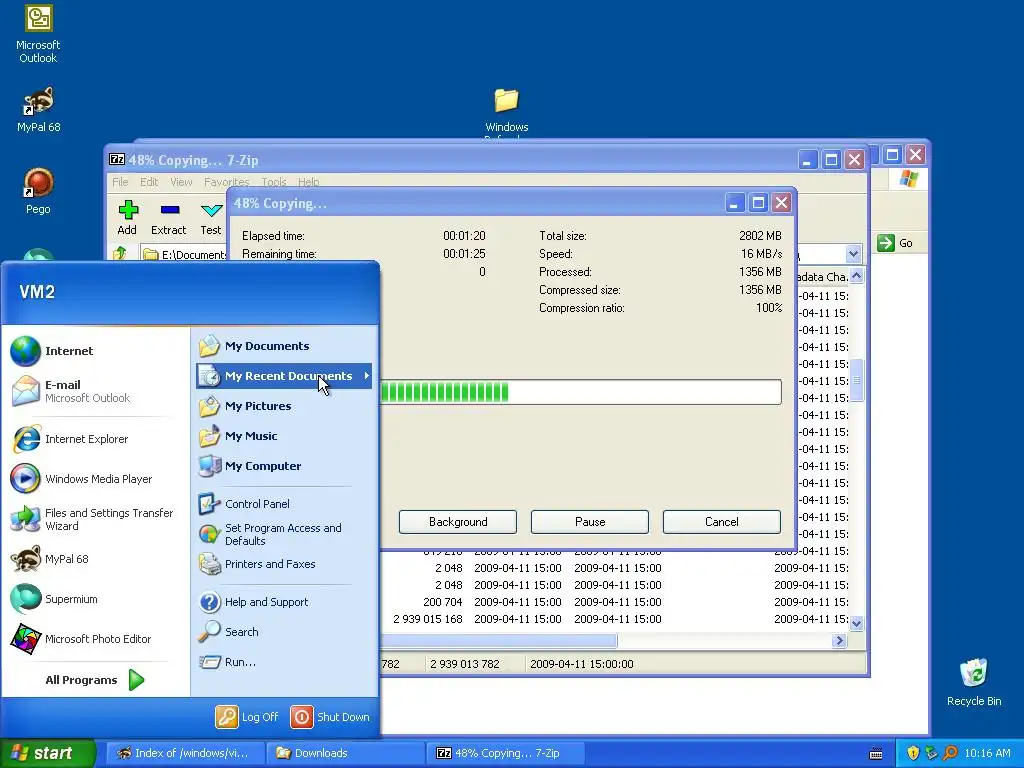1024x768 pixels.
Task: Open Microsoft Outlook desktop shortcut
Action: point(38,34)
